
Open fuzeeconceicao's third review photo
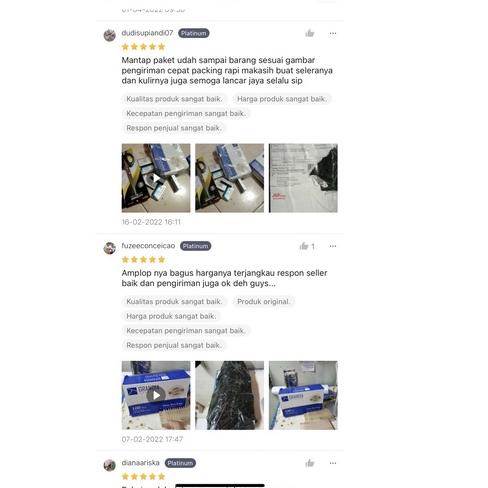tap(303, 395)
